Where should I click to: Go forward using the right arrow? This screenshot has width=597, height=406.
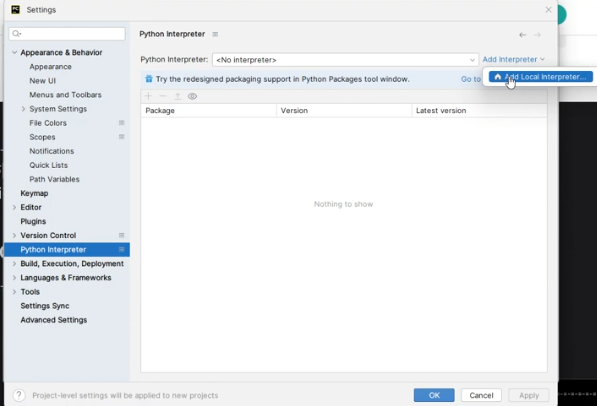[x=537, y=35]
